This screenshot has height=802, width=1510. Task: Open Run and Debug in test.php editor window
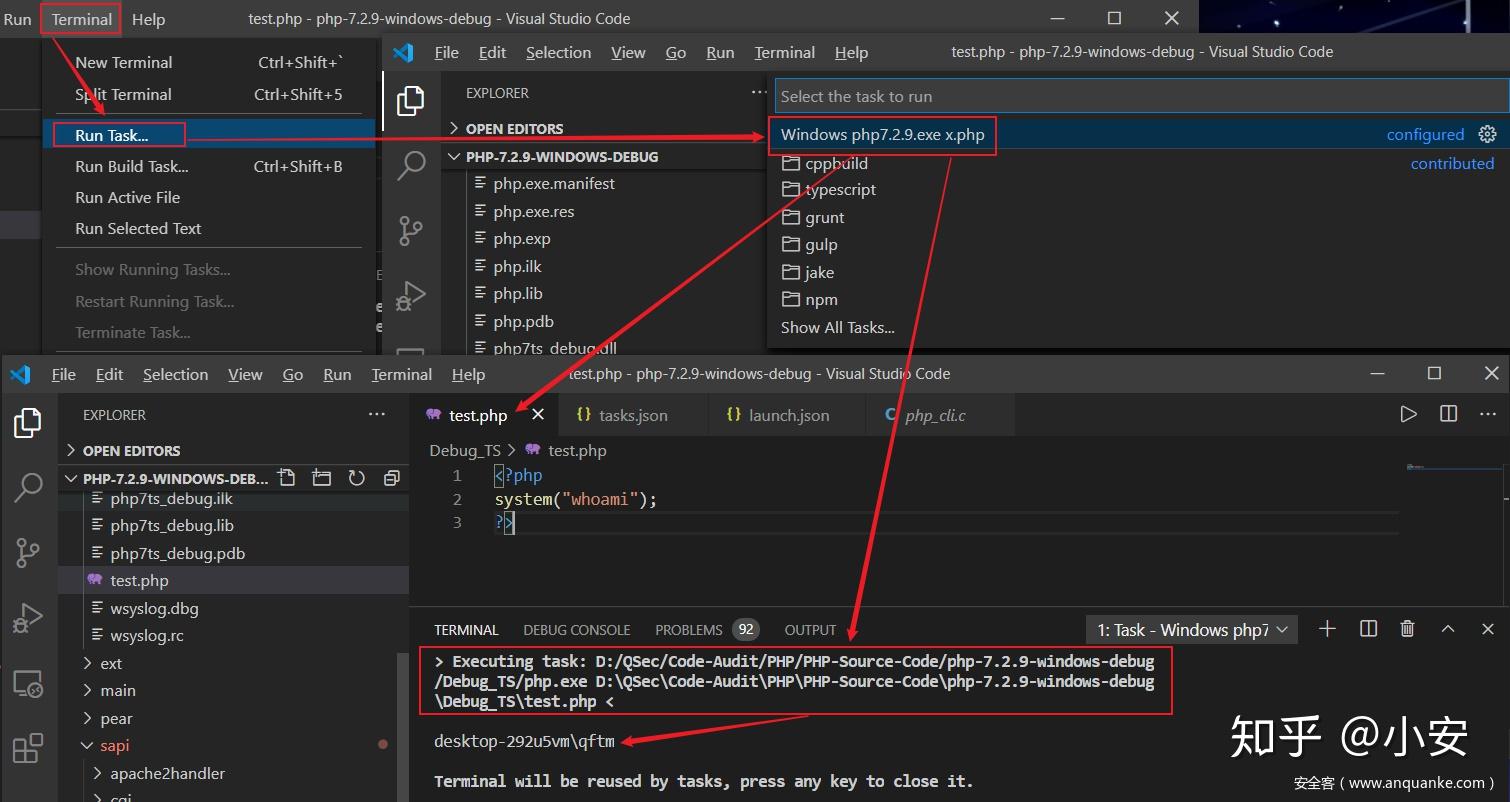point(28,617)
